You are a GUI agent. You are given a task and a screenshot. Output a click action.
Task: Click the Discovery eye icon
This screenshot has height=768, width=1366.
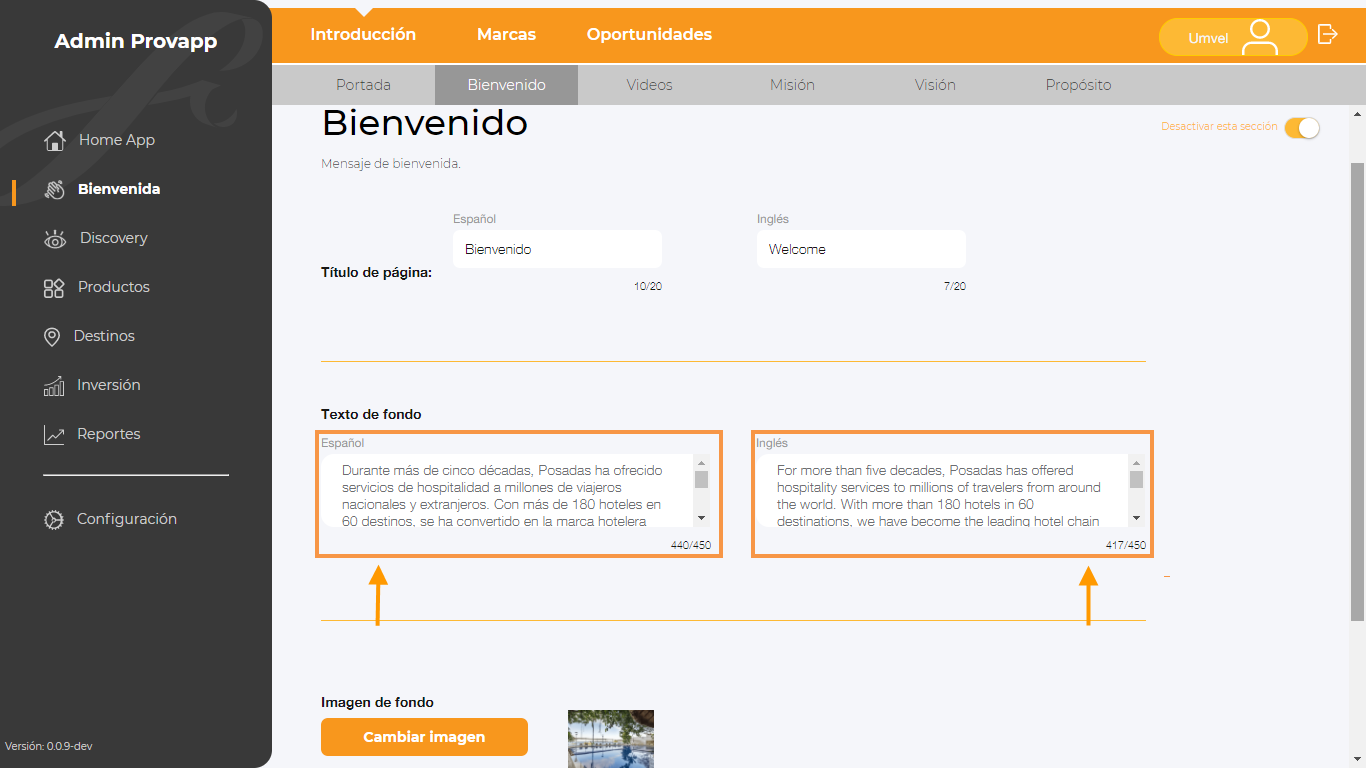(x=55, y=238)
